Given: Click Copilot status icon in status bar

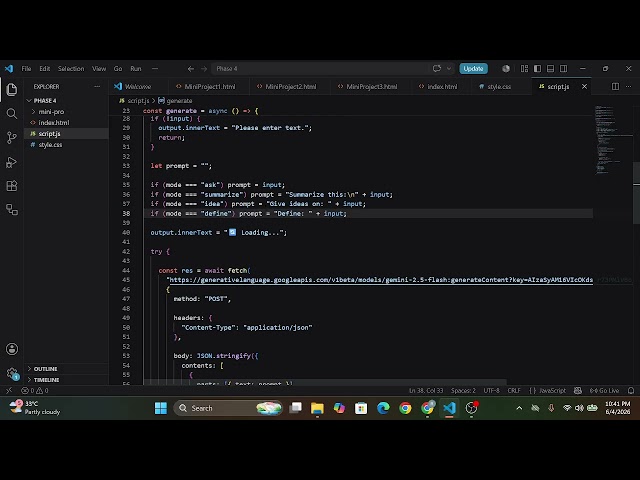Looking at the screenshot, I should [578, 391].
